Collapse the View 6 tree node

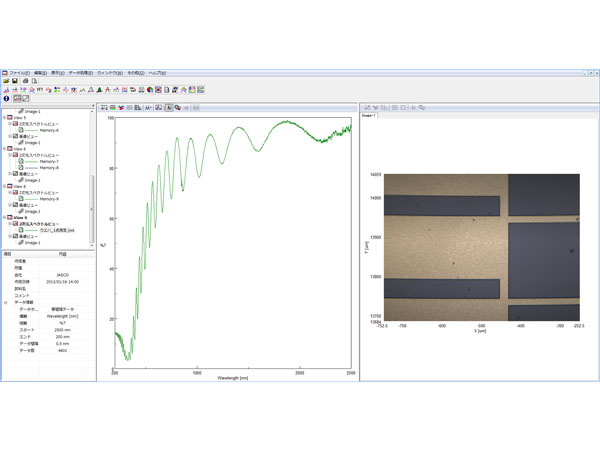click(x=4, y=149)
